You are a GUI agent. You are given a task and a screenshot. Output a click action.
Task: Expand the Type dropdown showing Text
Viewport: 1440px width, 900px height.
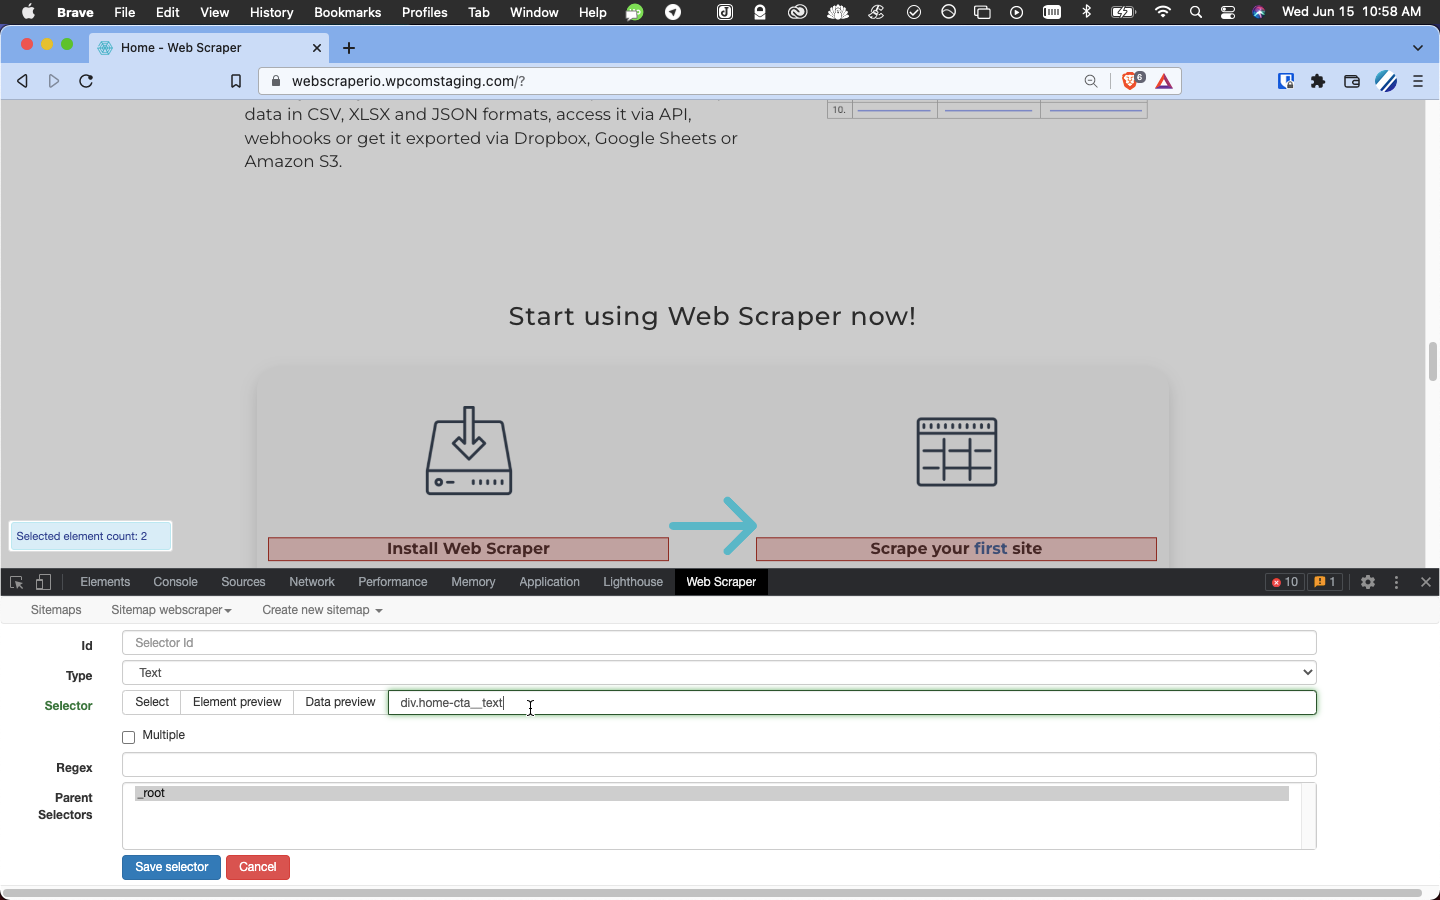tap(719, 673)
